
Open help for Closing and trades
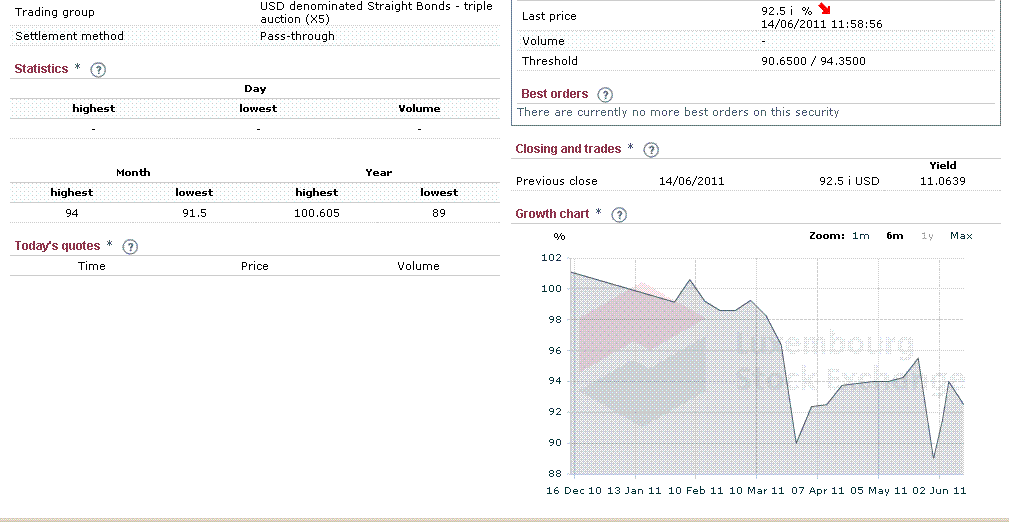click(651, 150)
